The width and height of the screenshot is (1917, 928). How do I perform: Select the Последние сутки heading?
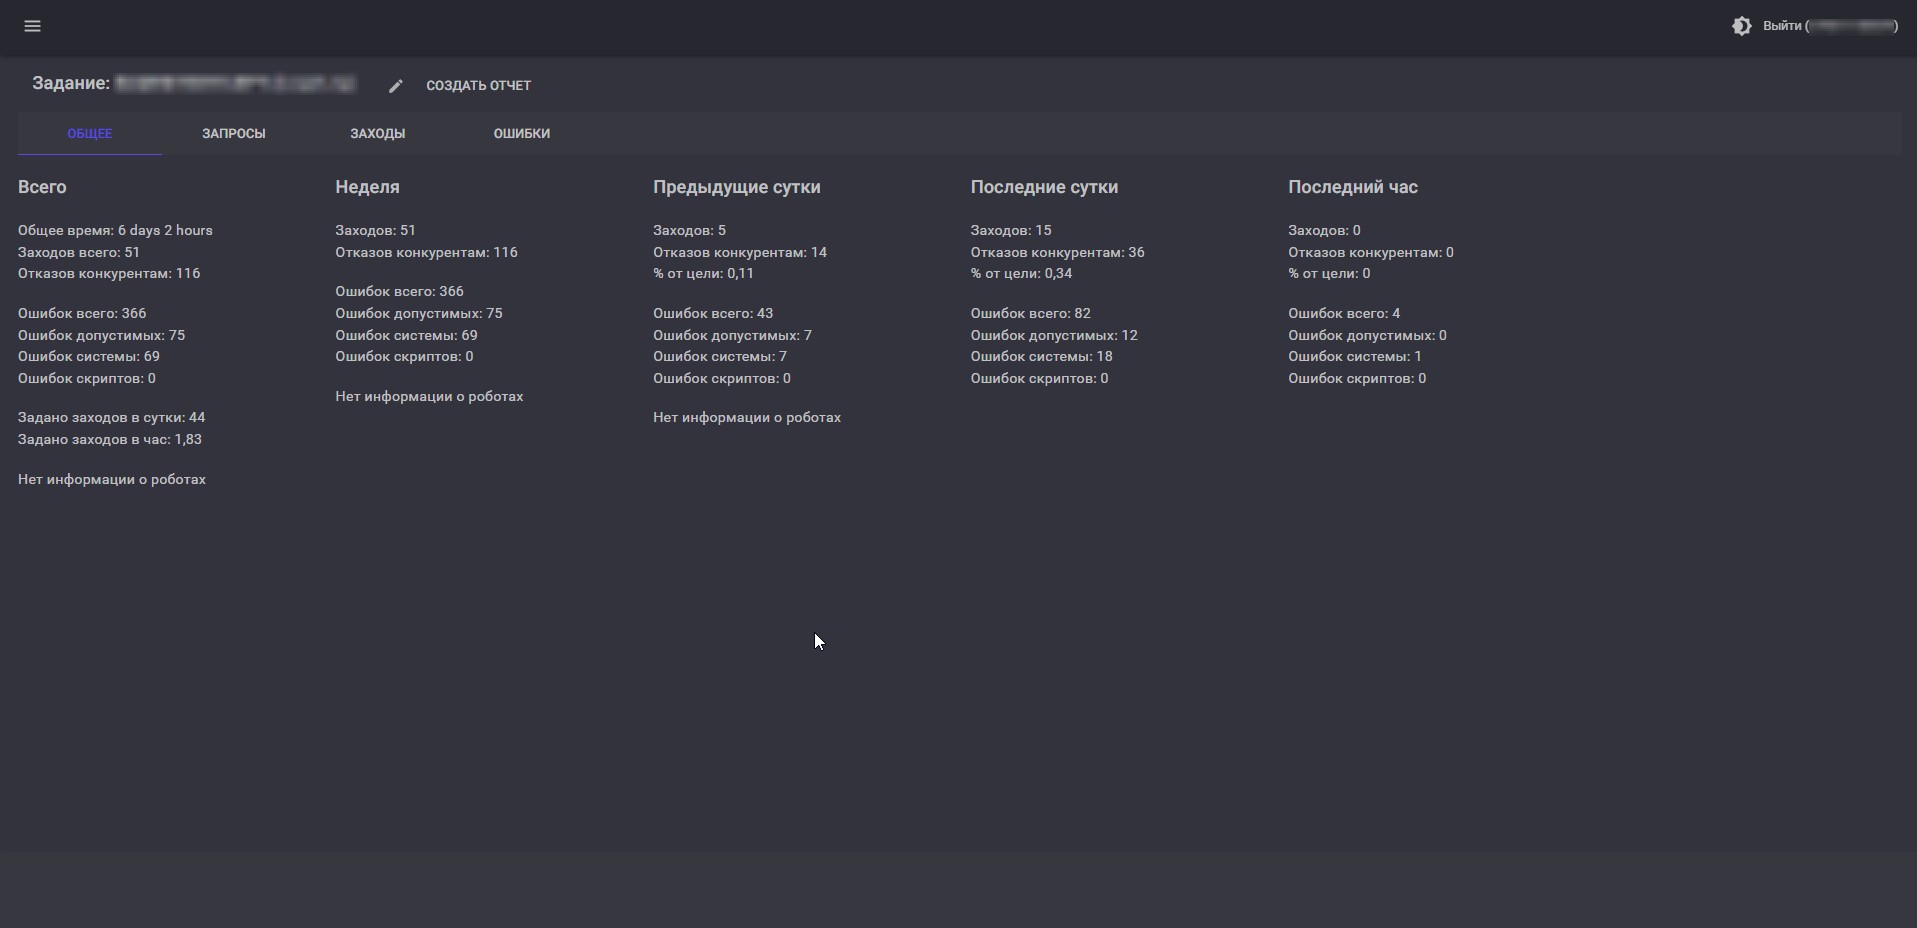[1044, 187]
